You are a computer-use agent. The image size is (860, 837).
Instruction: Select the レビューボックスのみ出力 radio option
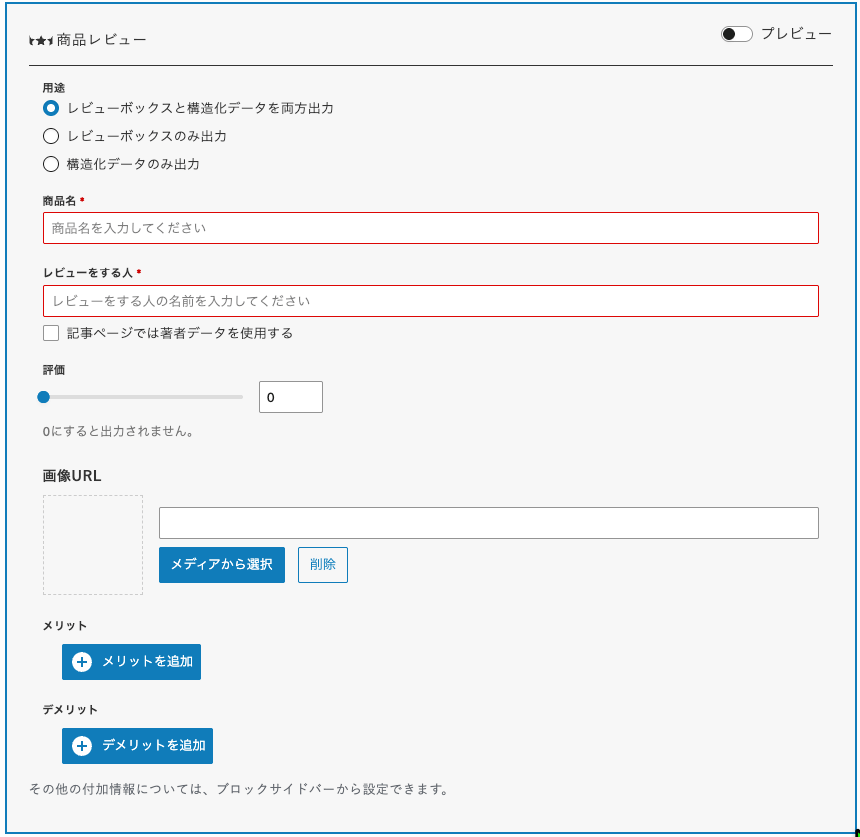51,136
